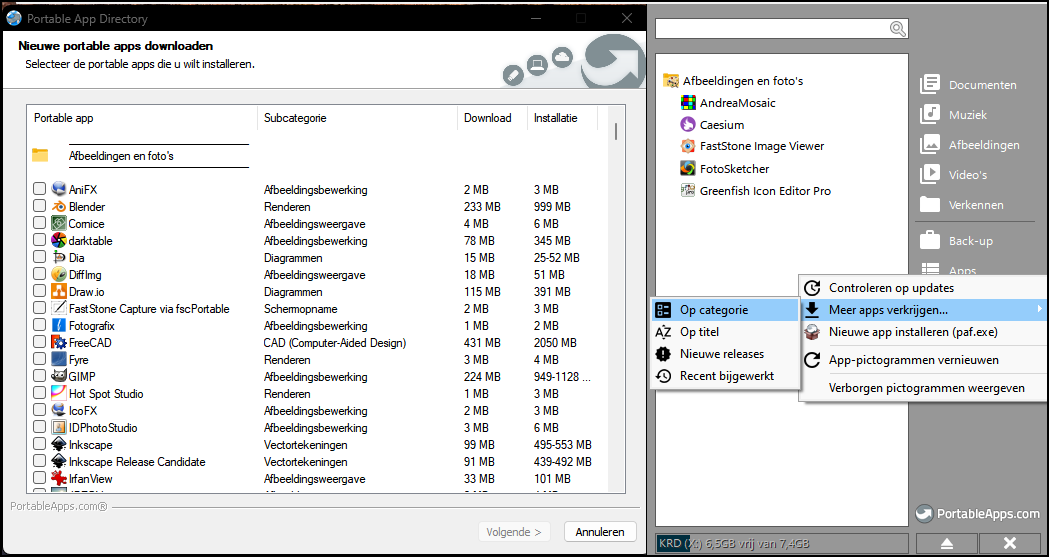Tick the Blender checkbox
This screenshot has width=1049, height=557.
[x=39, y=207]
